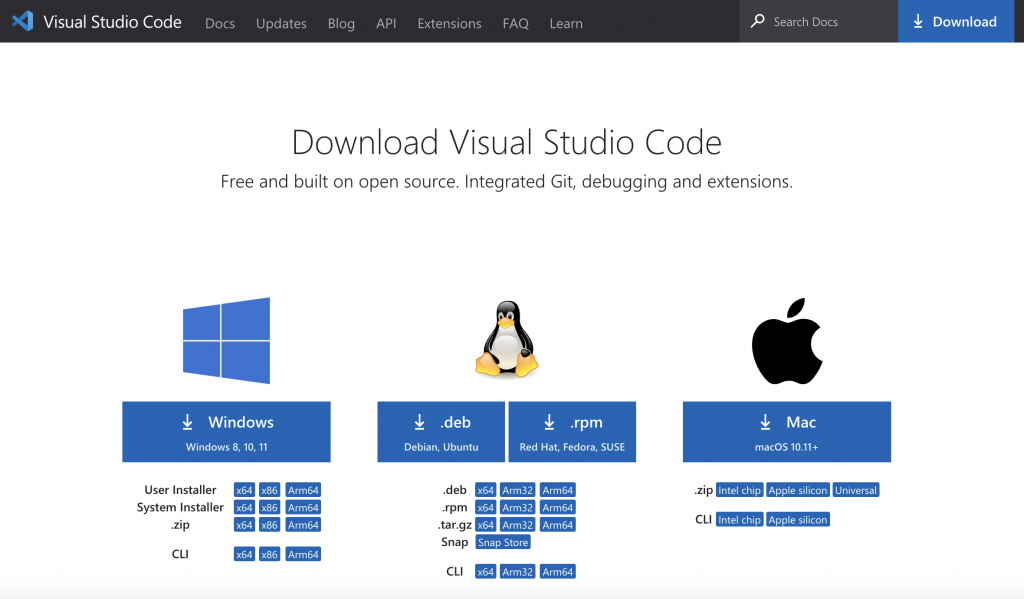The image size is (1024, 599).
Task: Select Linux .rpm x64 link
Action: click(485, 508)
